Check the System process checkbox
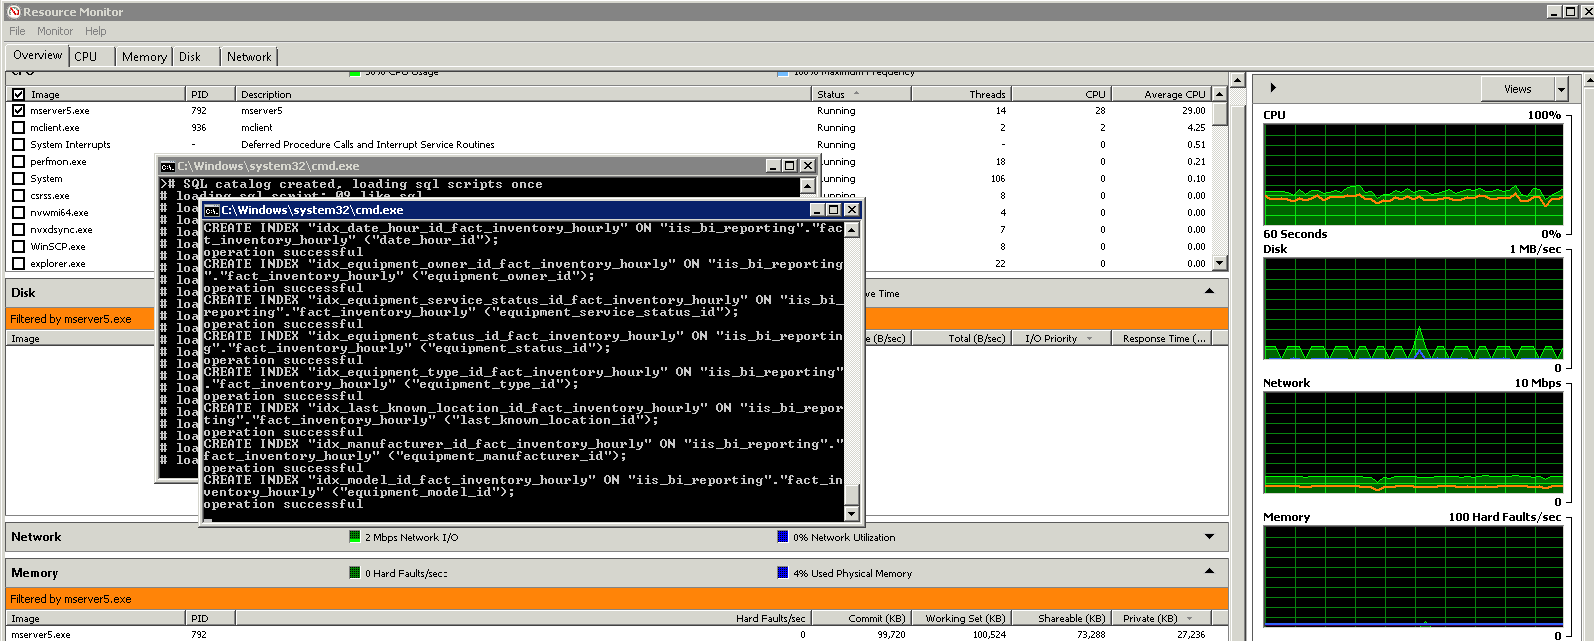 tap(18, 179)
